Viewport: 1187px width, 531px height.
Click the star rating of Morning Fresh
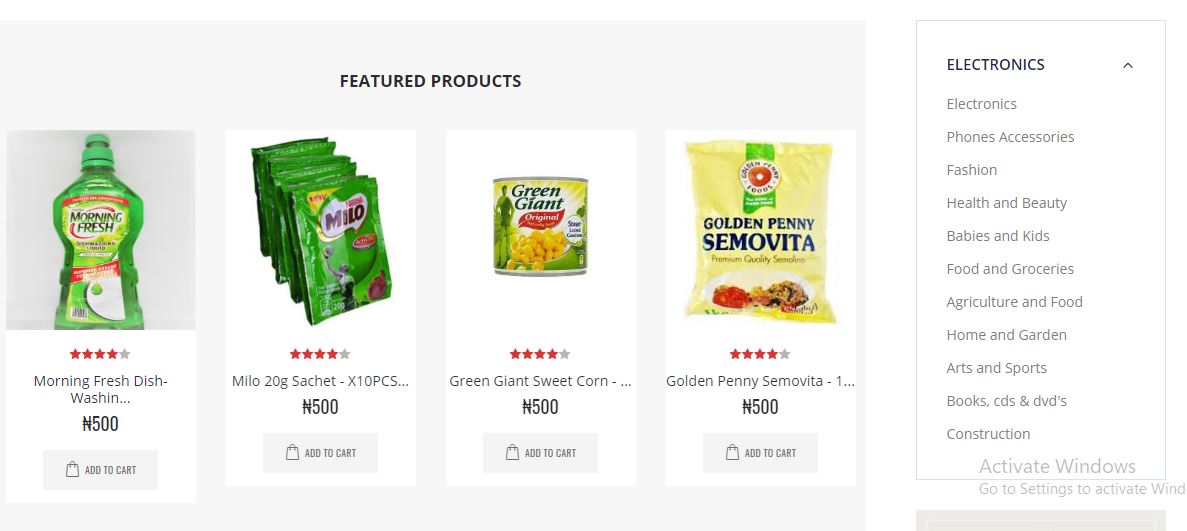pyautogui.click(x=100, y=354)
